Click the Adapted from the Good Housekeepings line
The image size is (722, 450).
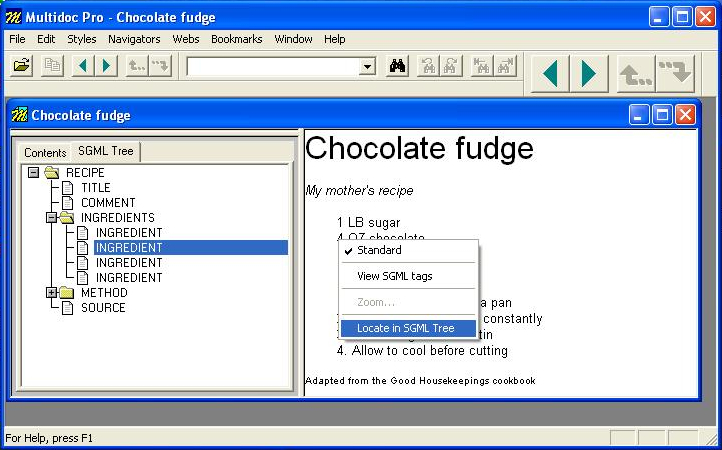[x=420, y=381]
